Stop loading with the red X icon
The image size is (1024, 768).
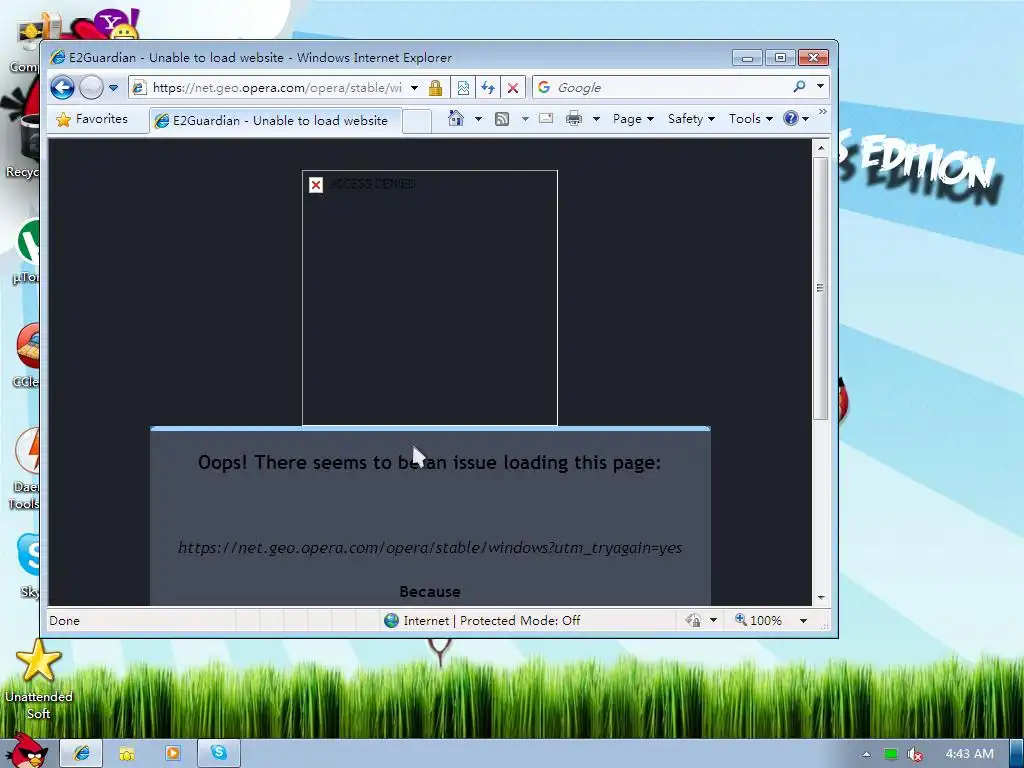[513, 88]
